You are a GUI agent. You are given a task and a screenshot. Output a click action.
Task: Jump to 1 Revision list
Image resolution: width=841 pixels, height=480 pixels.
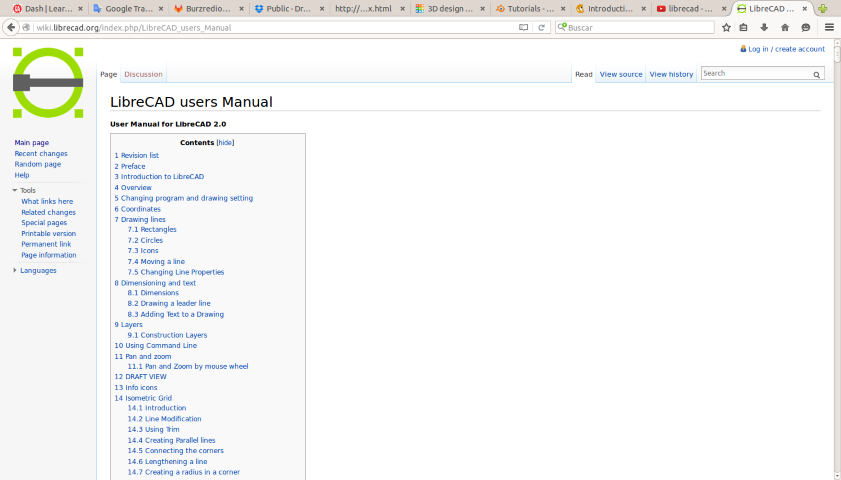pos(136,156)
